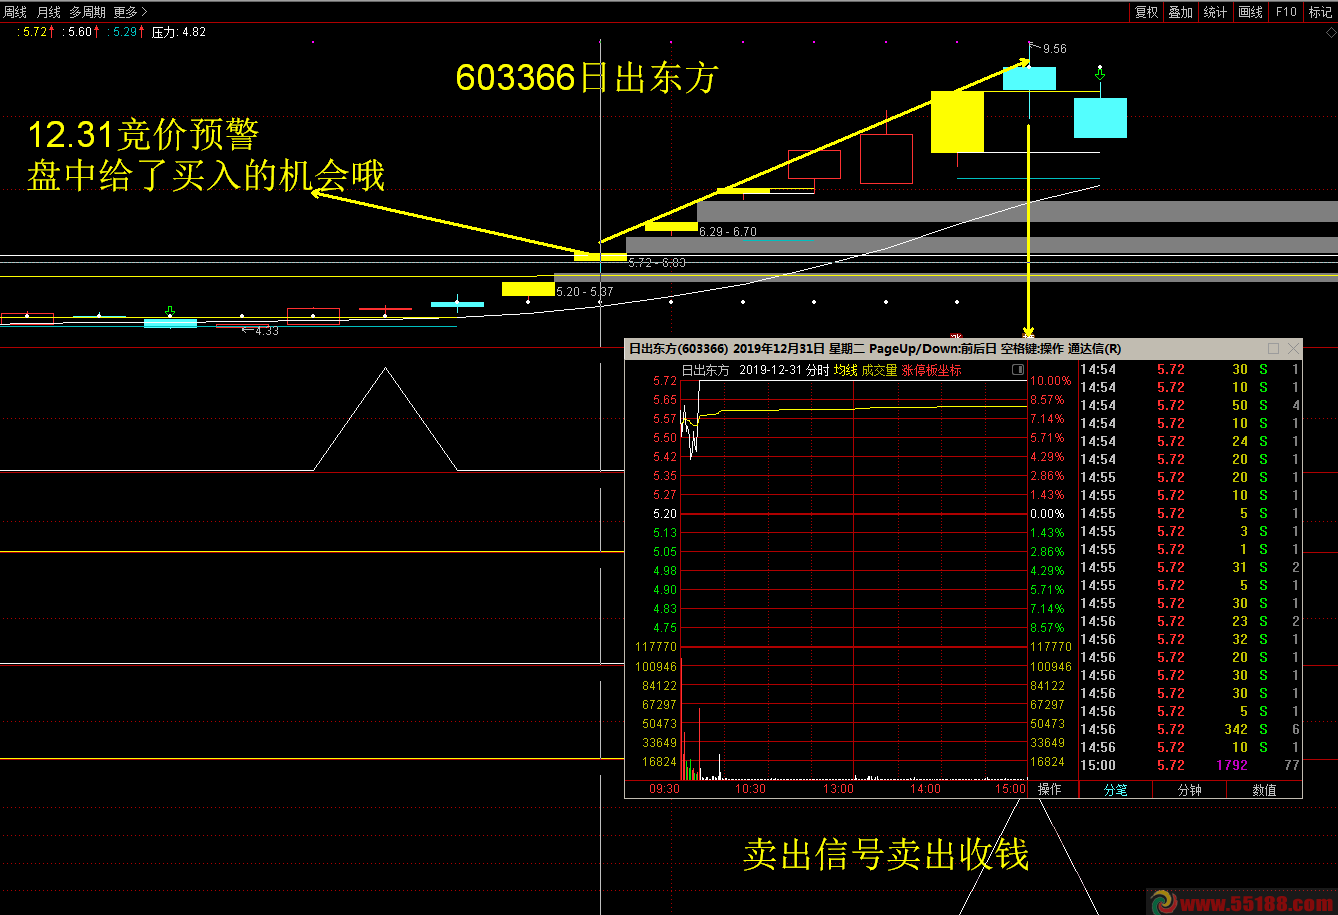Click the green arrow marker above 4.33 candle
Viewport: 1338px width, 915px height.
tap(169, 312)
